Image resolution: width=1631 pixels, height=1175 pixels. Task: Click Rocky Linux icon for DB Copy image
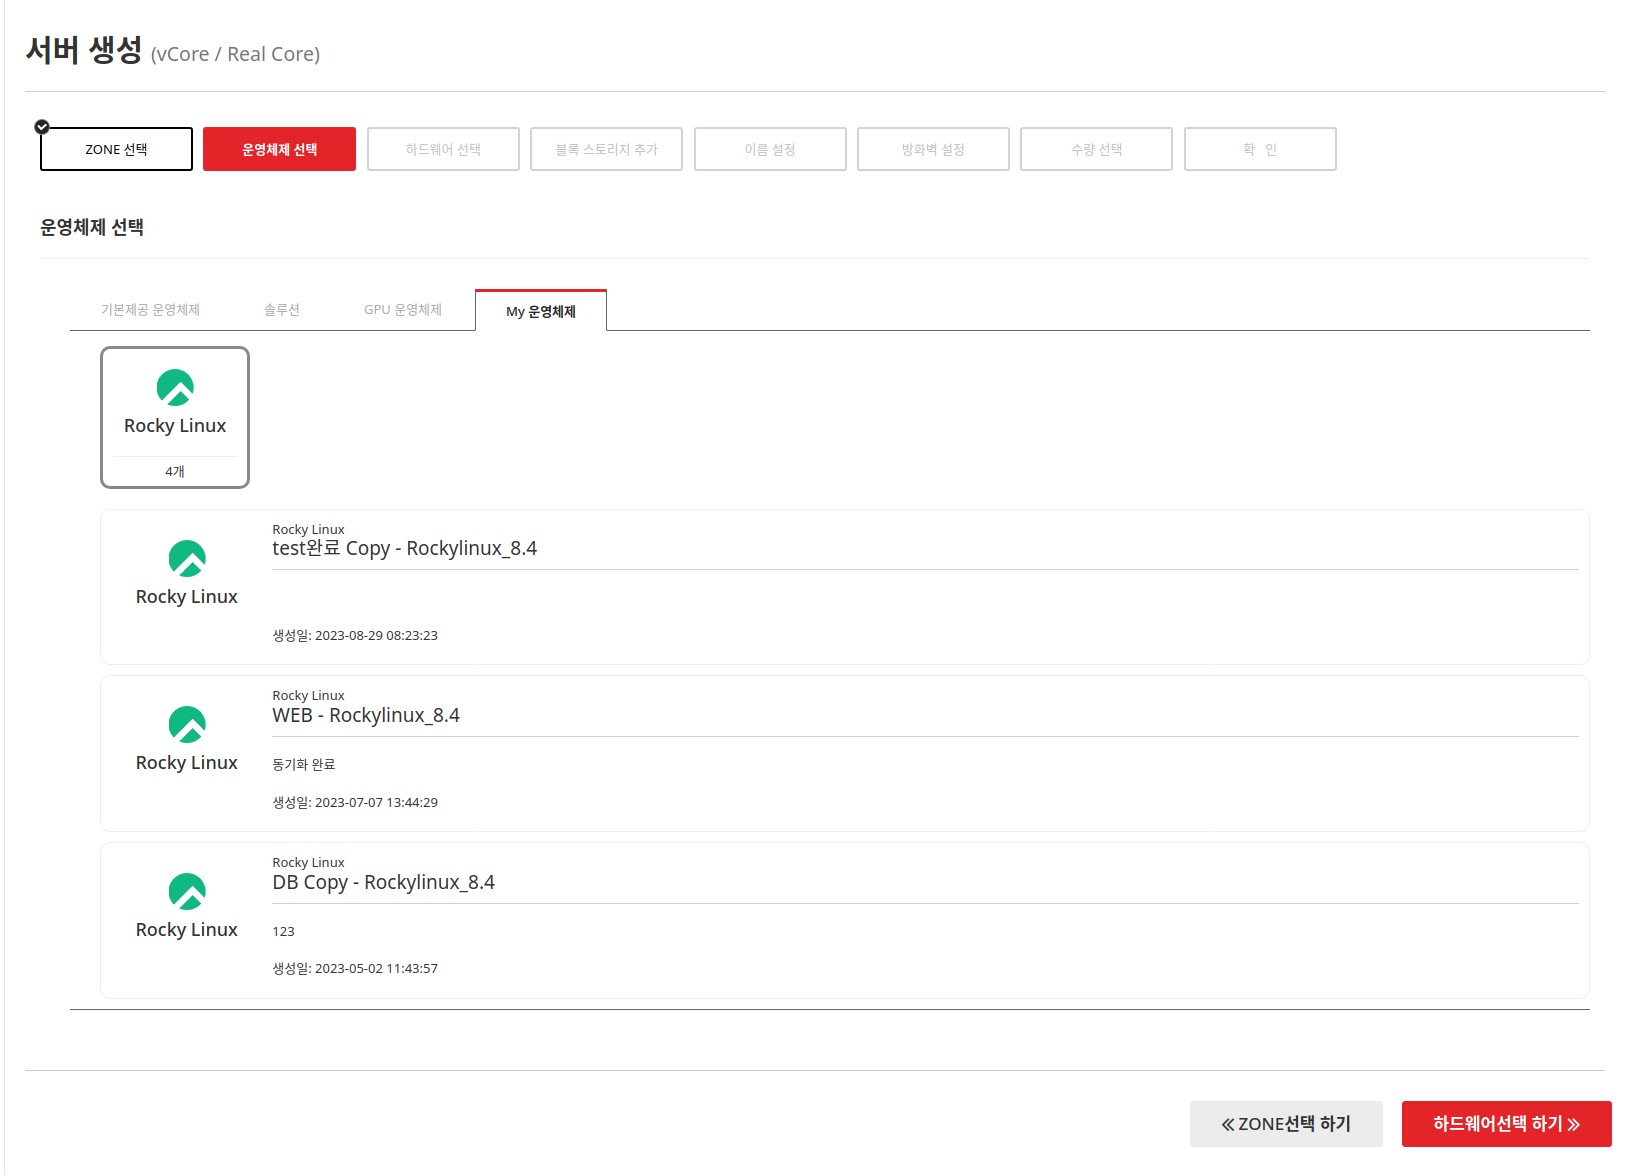pyautogui.click(x=187, y=891)
